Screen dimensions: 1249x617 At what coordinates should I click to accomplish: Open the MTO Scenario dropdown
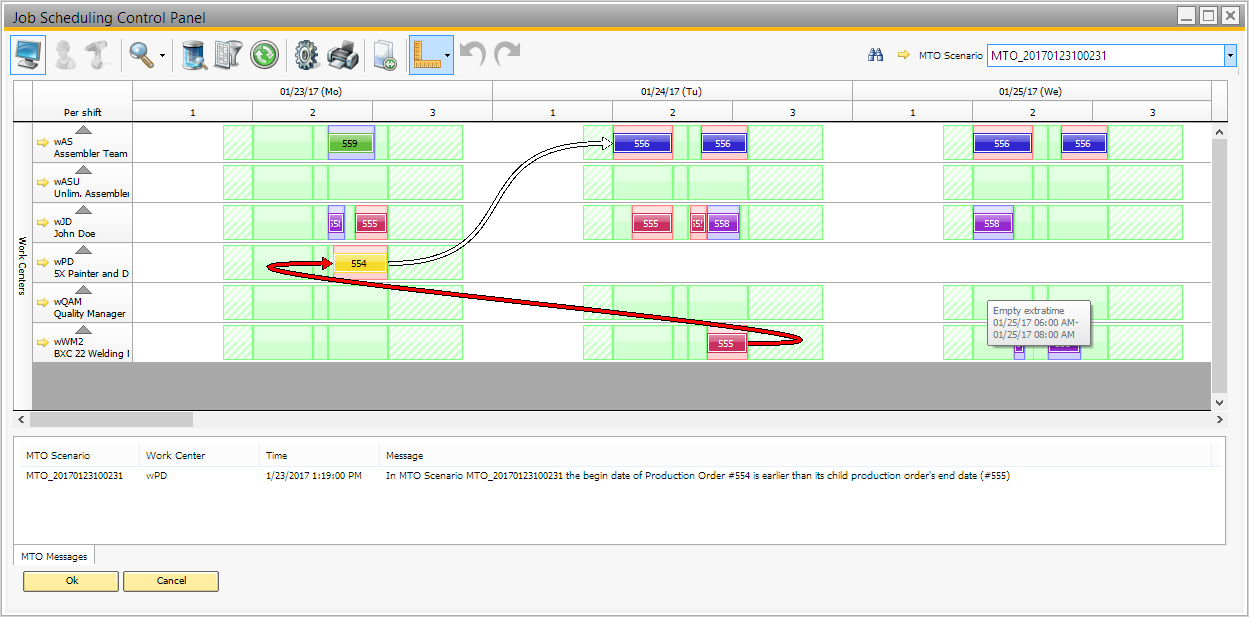[1230, 56]
